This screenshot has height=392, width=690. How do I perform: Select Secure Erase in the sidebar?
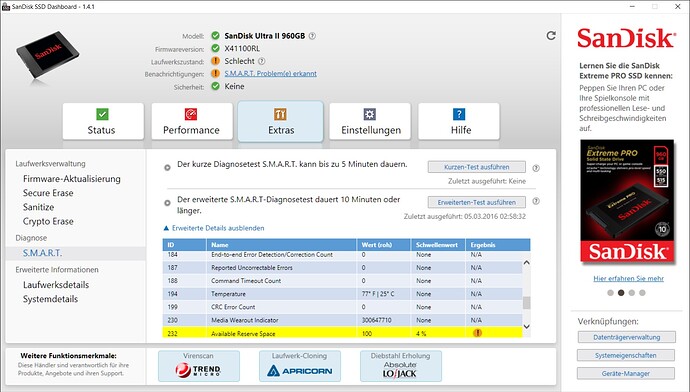coord(48,193)
